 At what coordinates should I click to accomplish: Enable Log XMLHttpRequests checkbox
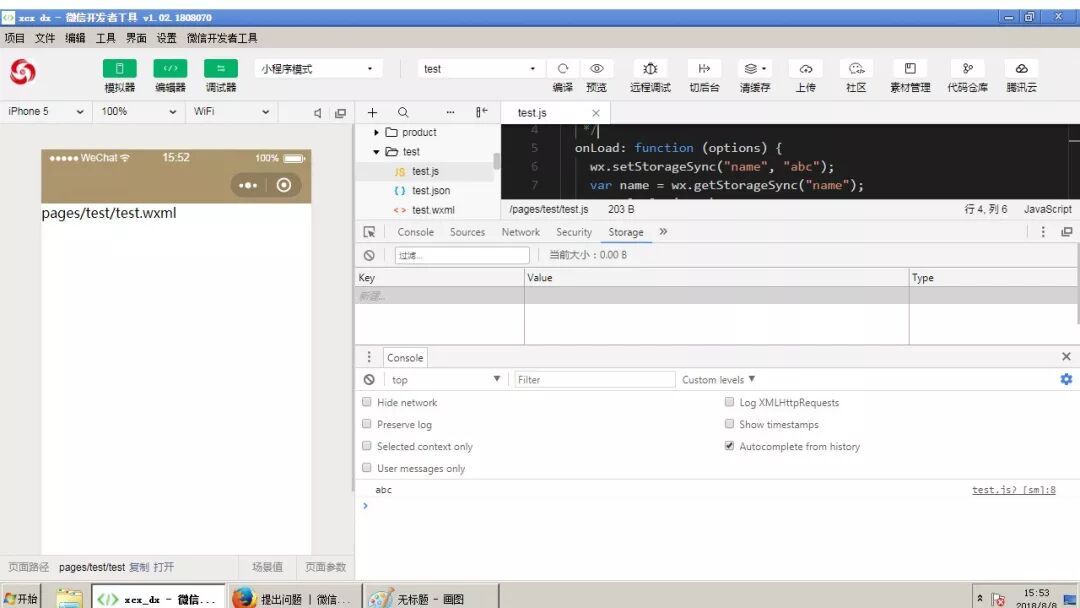tap(729, 402)
